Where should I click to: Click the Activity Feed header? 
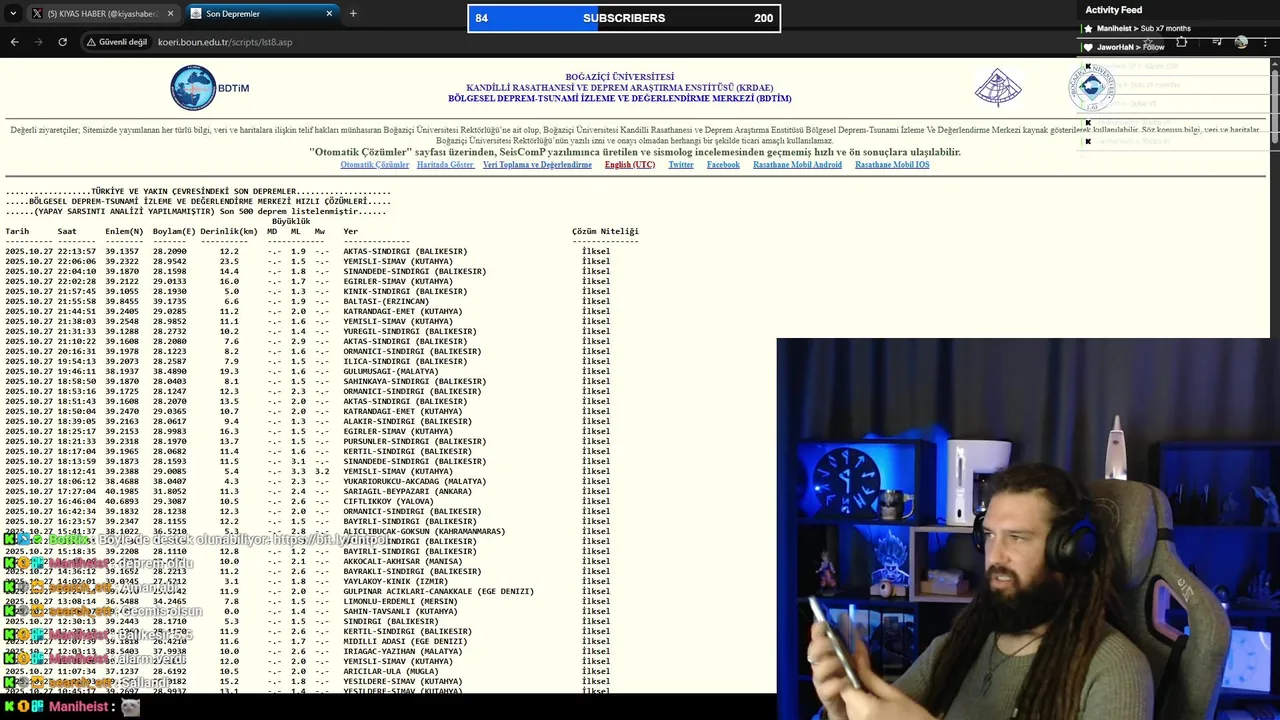click(x=1113, y=10)
